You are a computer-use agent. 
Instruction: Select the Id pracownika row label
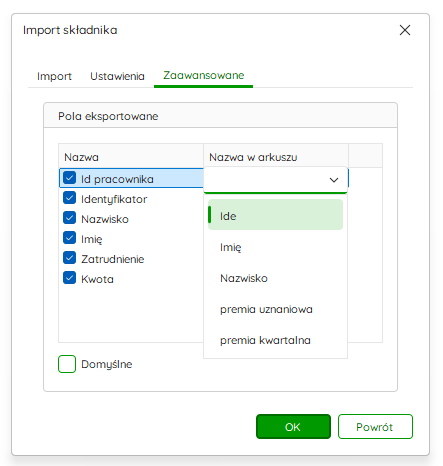point(117,179)
